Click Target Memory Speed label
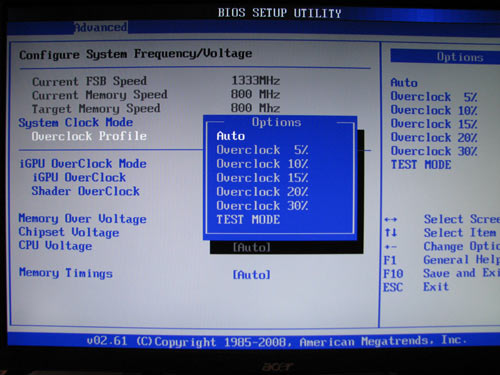This screenshot has width=500, height=375. point(96,109)
